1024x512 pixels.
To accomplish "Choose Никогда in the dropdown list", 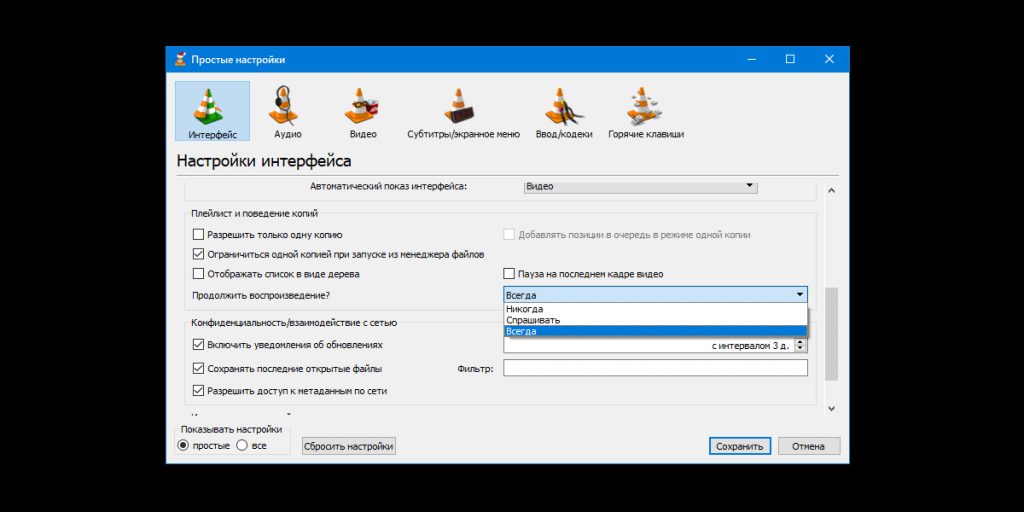I will tap(655, 309).
